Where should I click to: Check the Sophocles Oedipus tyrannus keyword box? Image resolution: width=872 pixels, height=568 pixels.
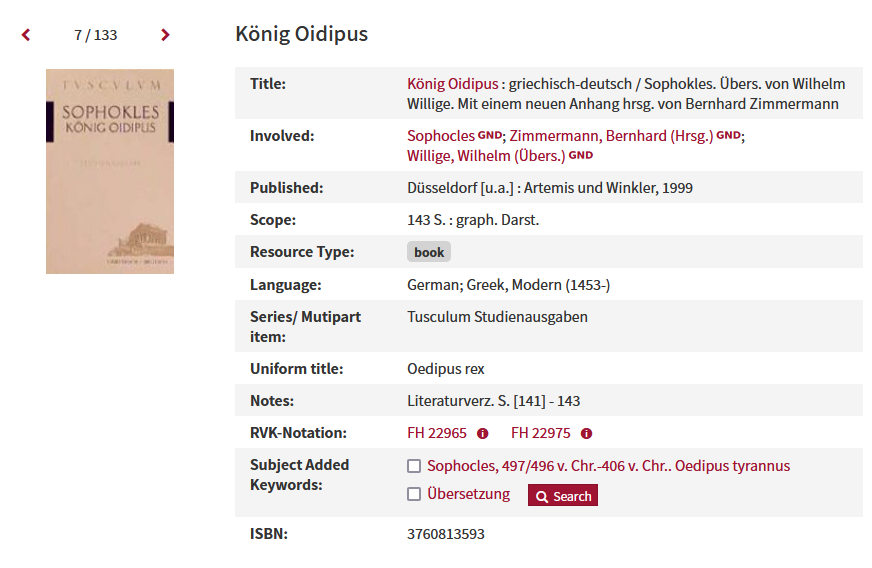pos(414,466)
